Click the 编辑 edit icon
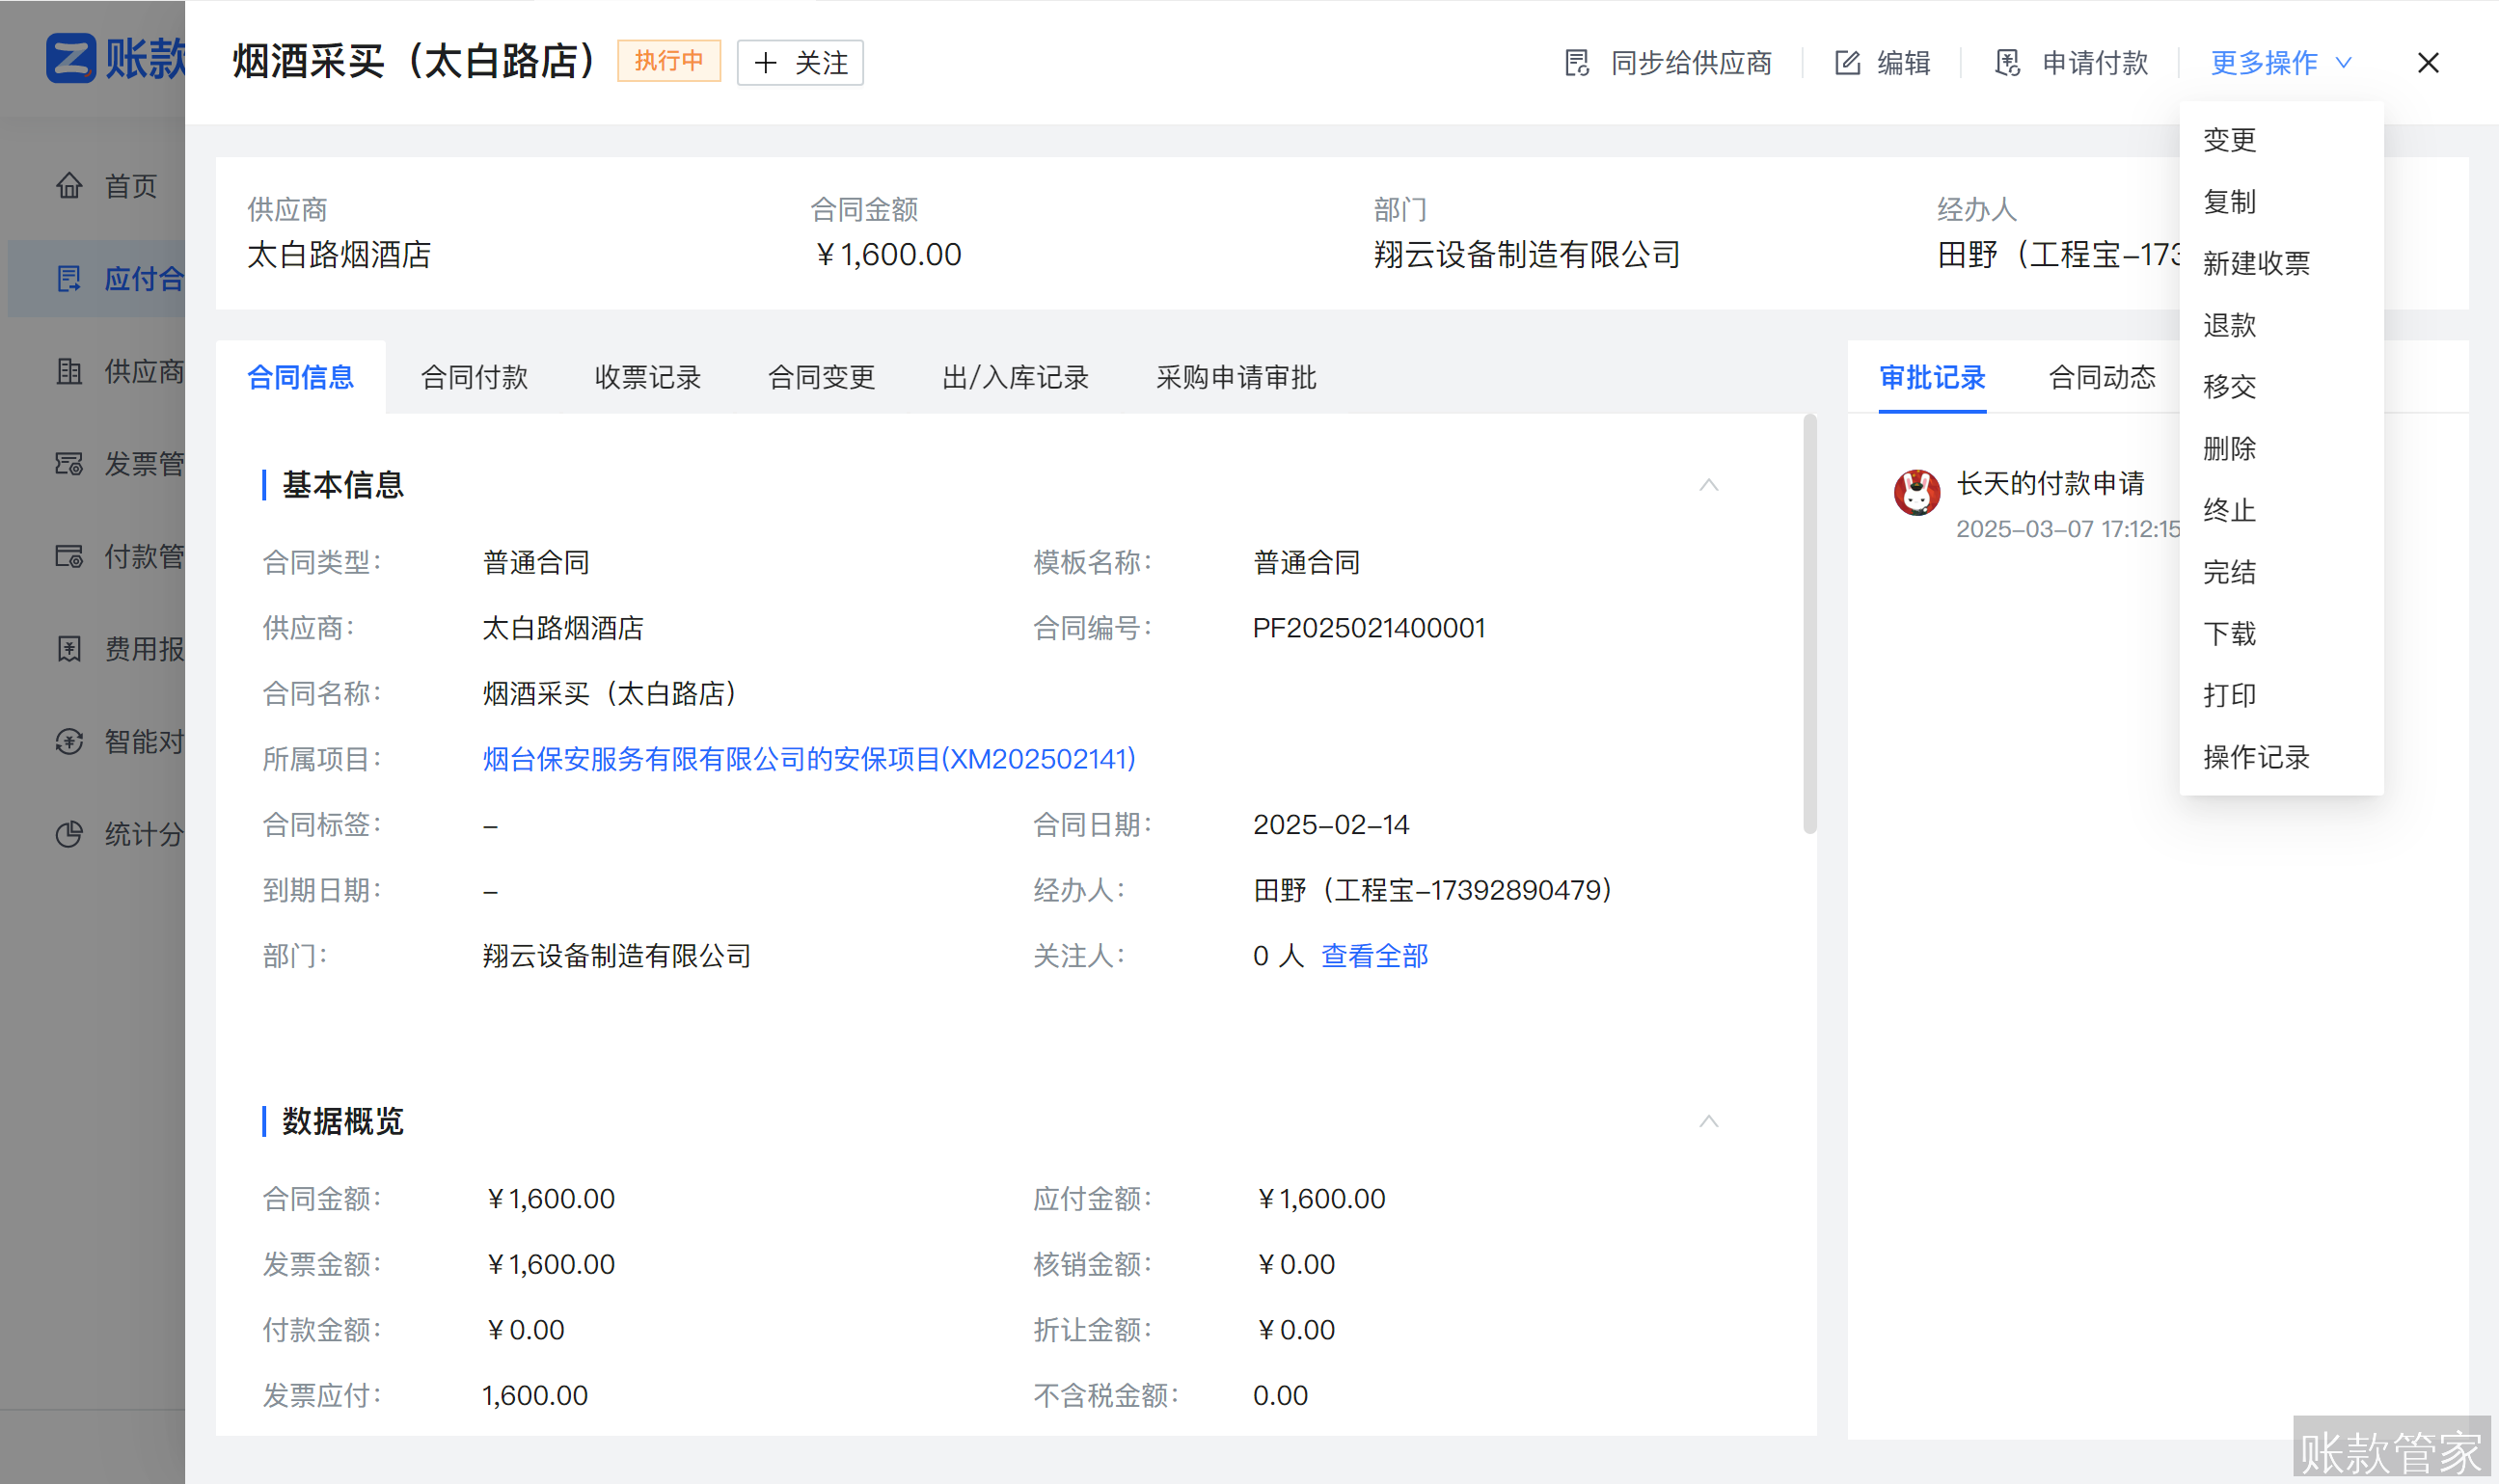2499x1484 pixels. tap(1849, 62)
